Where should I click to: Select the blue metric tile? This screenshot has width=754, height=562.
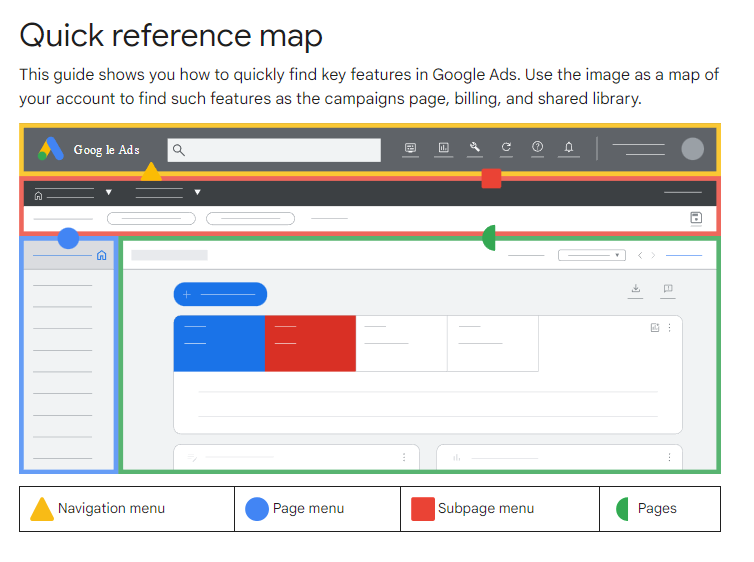pos(219,343)
